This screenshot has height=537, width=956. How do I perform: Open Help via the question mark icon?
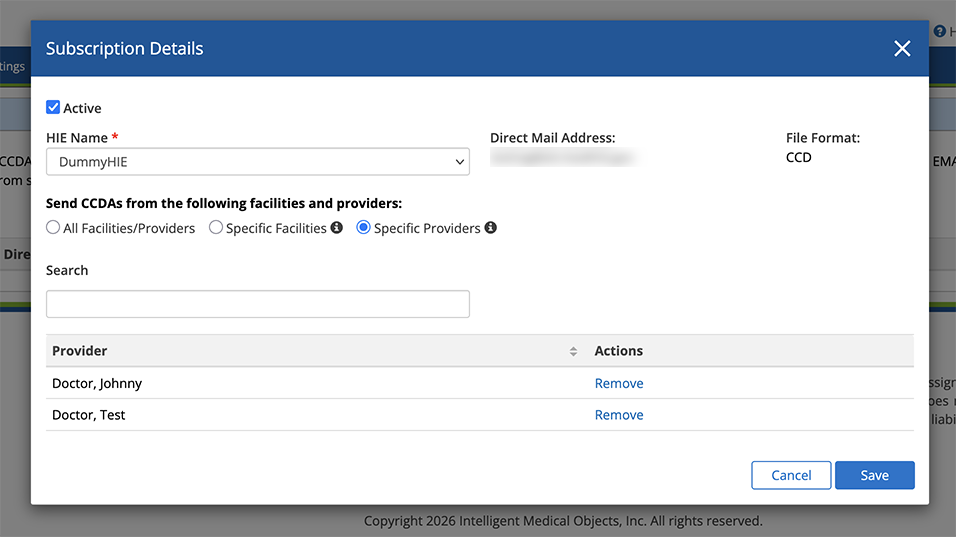[x=940, y=32]
